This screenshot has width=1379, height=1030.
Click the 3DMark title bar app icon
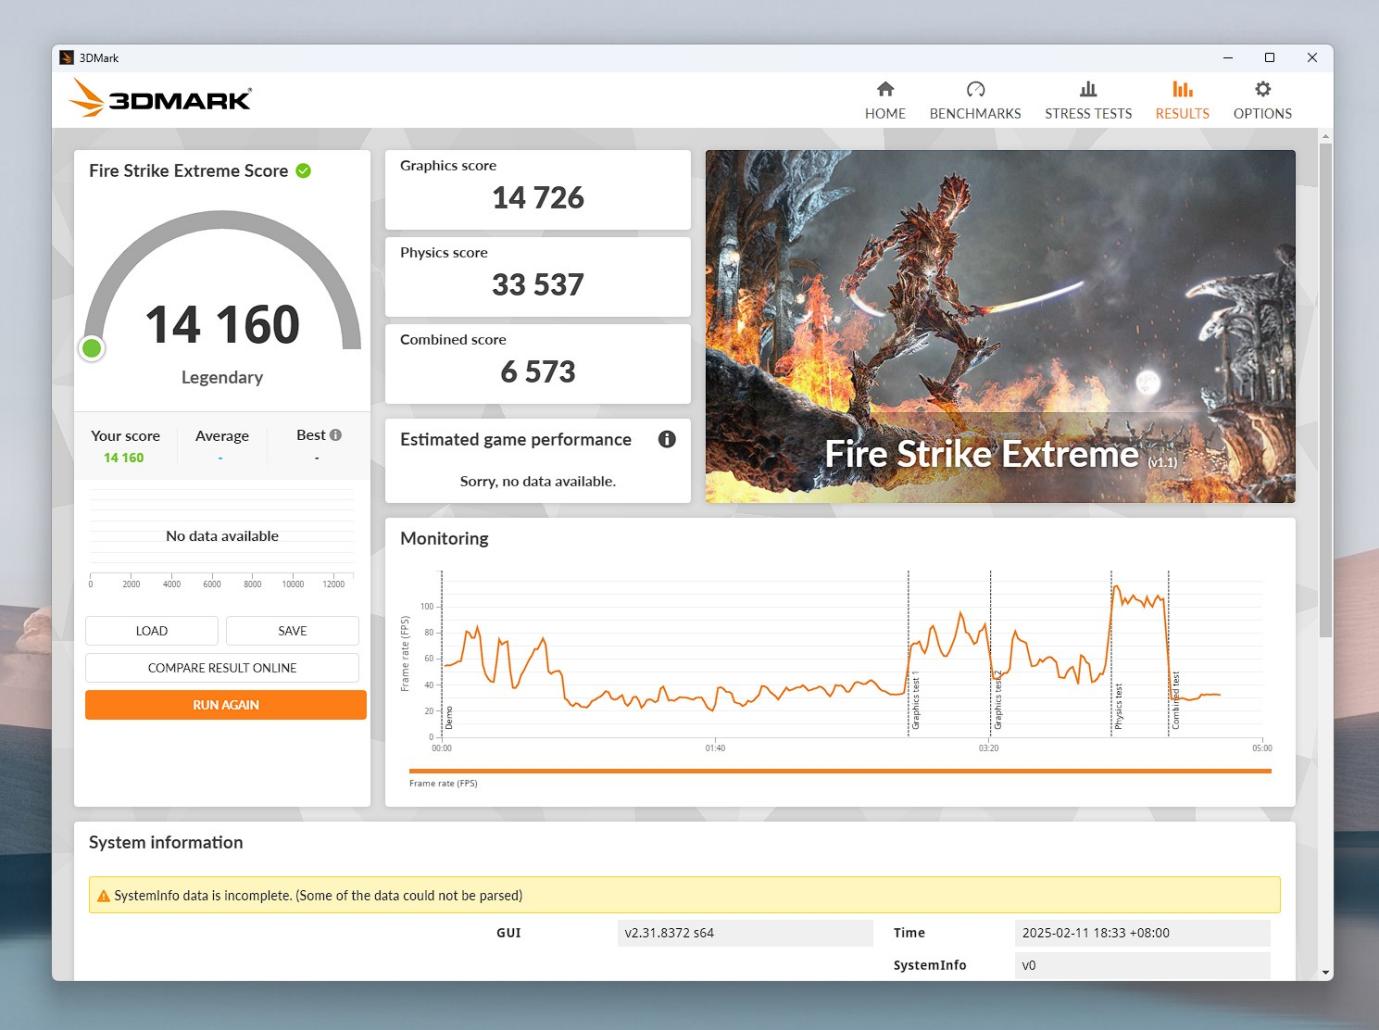tap(67, 58)
